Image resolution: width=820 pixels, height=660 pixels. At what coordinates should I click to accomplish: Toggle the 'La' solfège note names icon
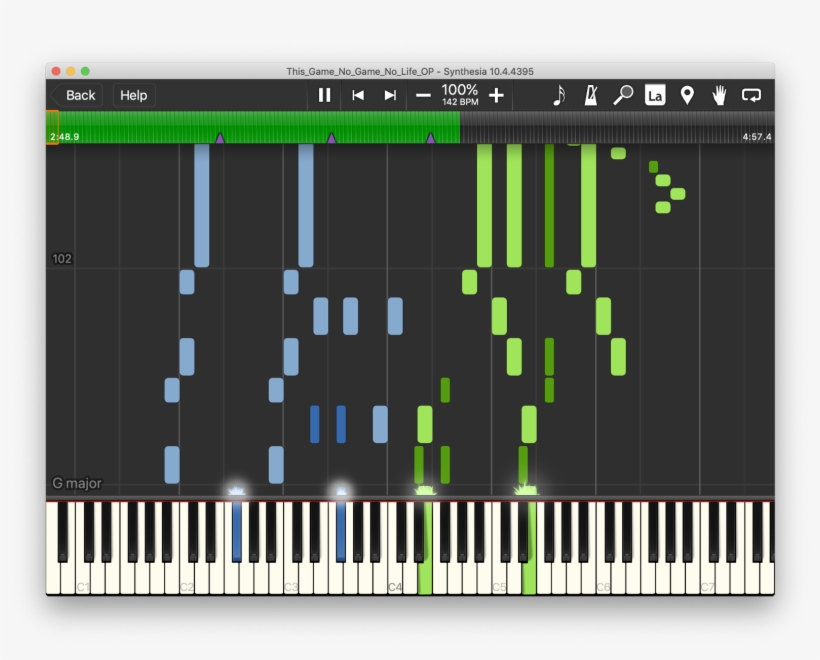655,96
